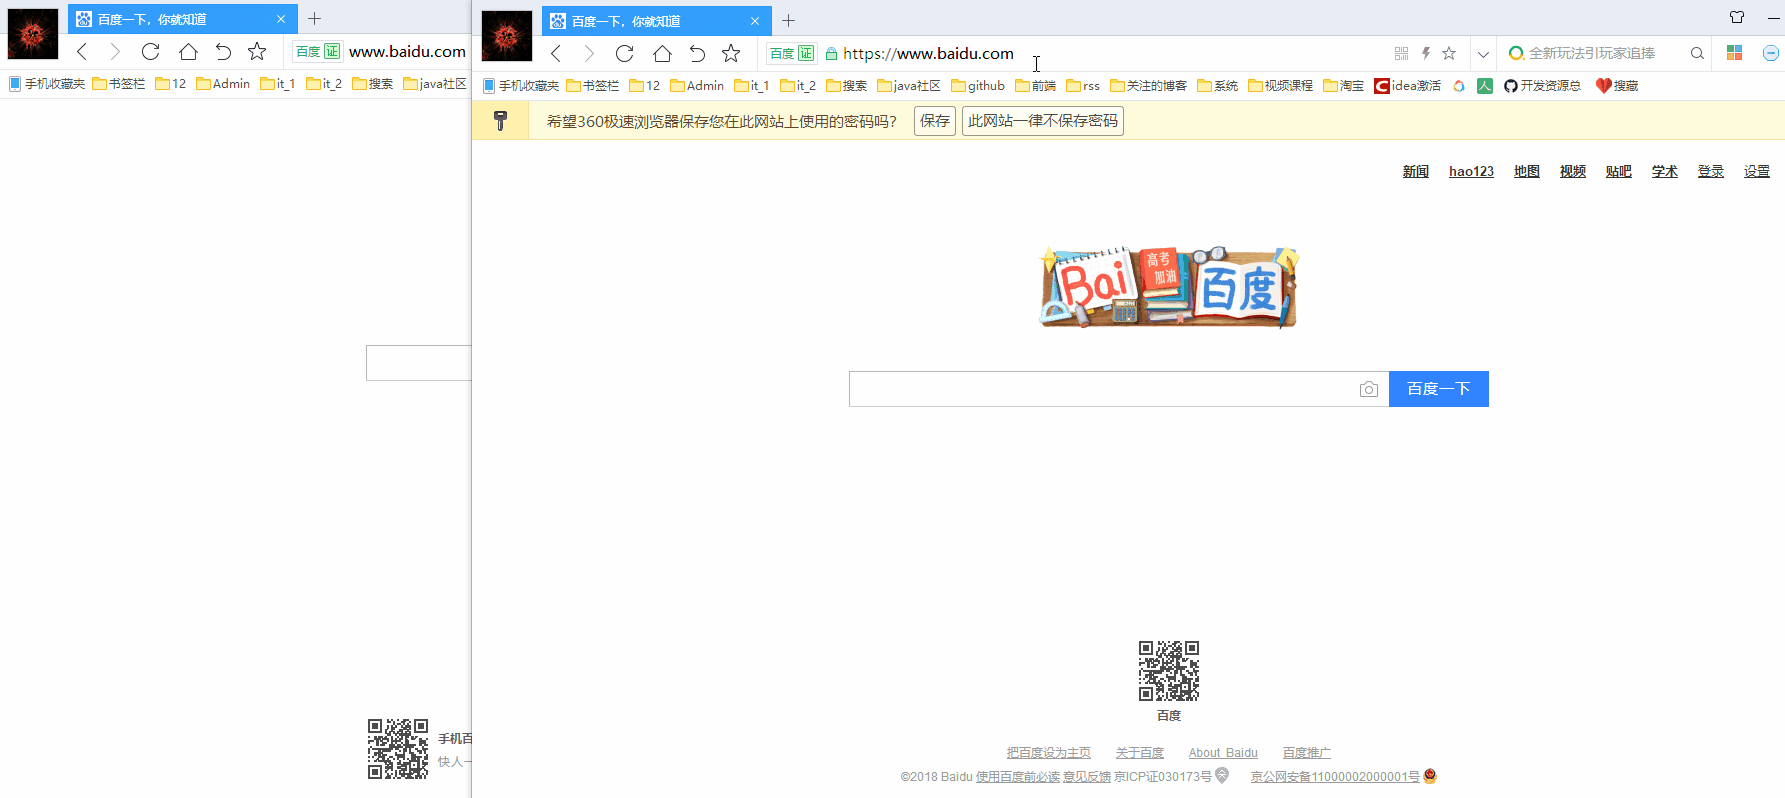Open 开发资源总 GitHub bookmark

tap(1543, 86)
